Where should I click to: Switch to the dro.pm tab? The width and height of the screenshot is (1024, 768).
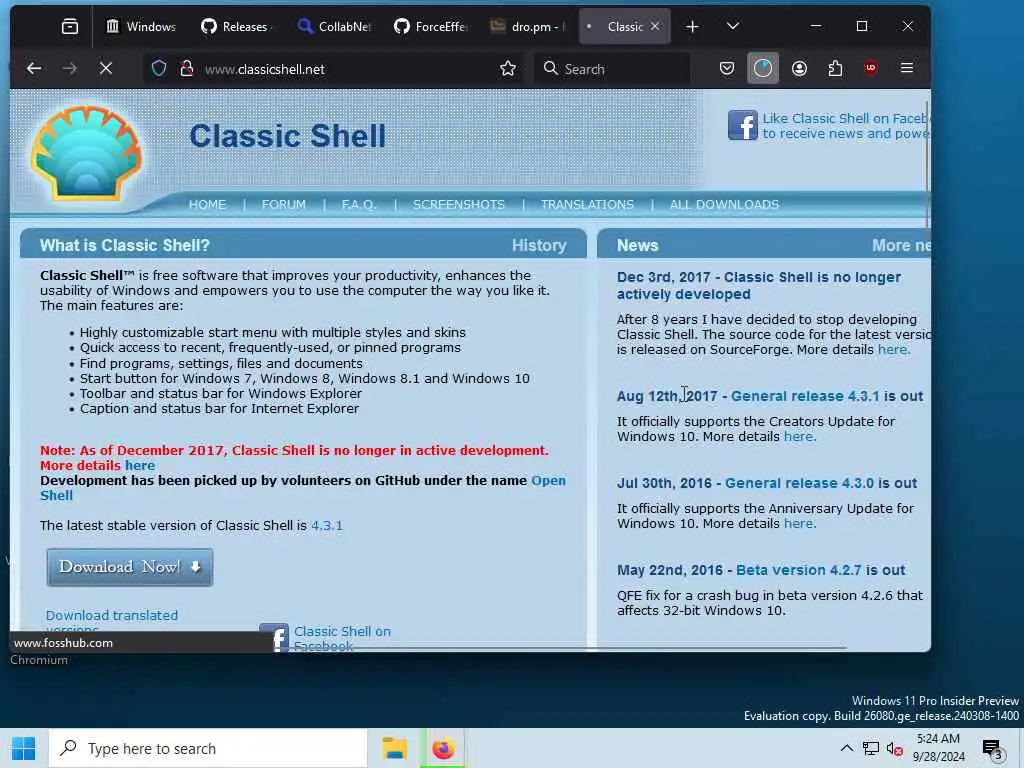coord(527,27)
